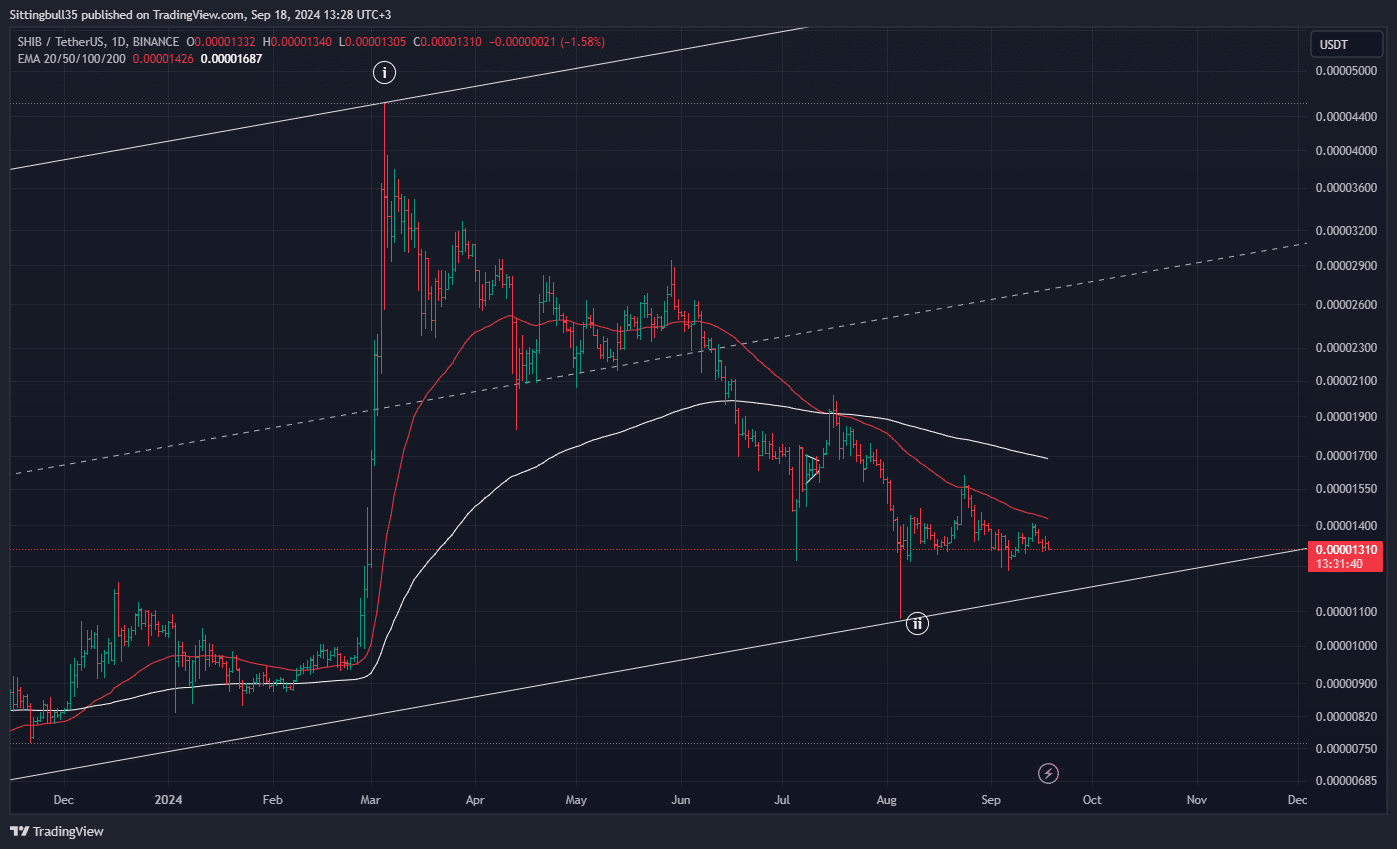1397x849 pixels.
Task: Click the Nov label on the time axis
Action: pos(1196,800)
